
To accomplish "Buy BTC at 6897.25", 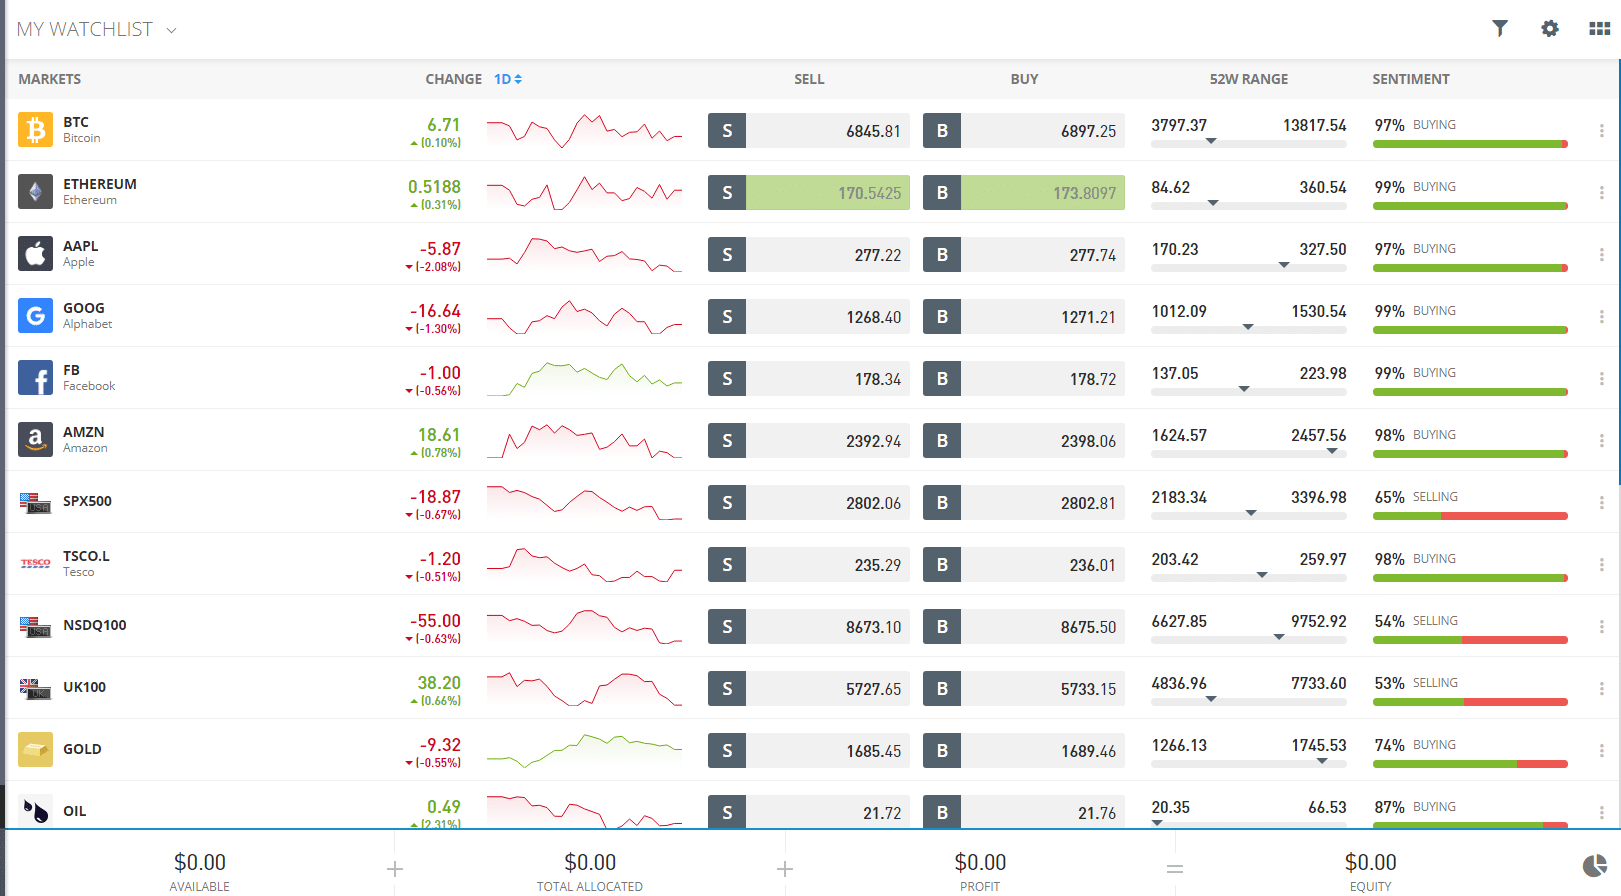I will 1024,131.
